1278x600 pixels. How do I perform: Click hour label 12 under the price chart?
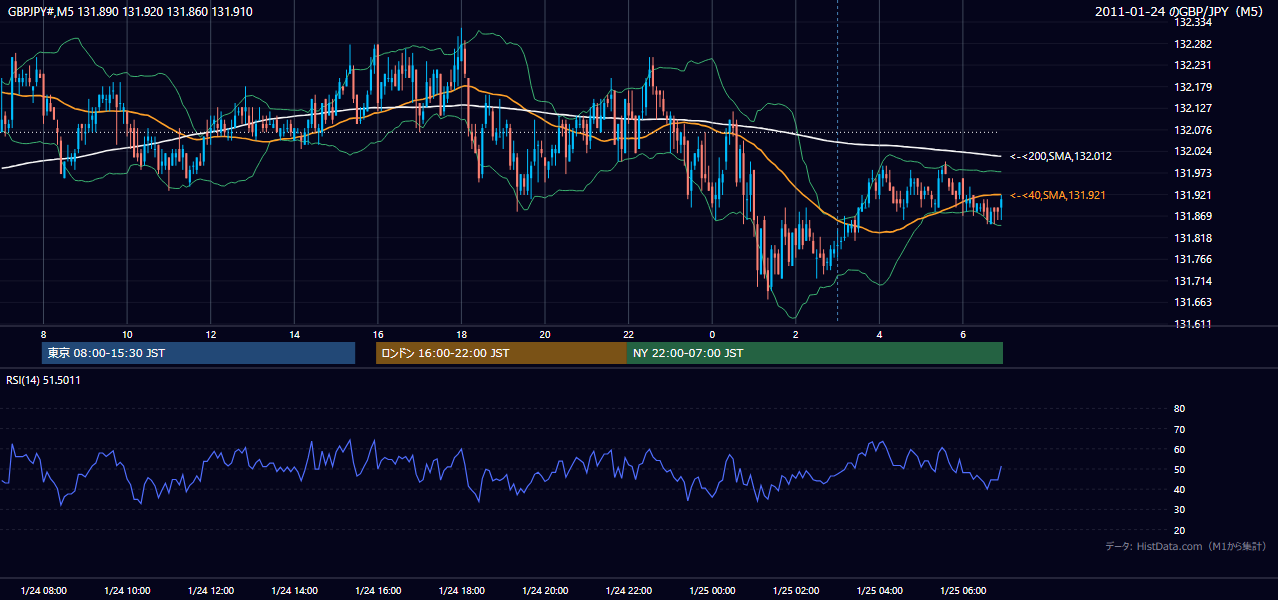tap(210, 334)
